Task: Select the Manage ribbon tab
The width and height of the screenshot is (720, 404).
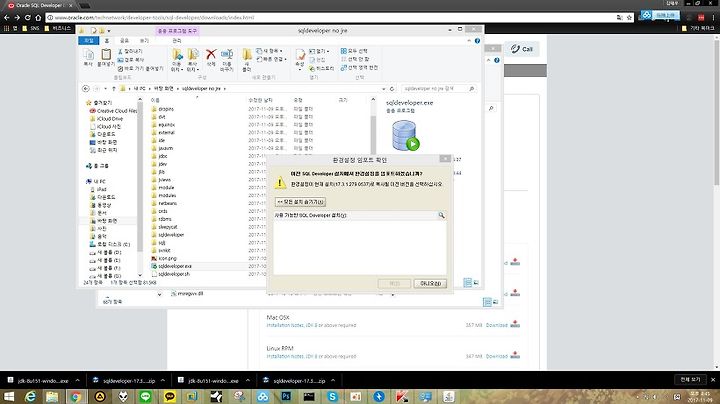Action: click(176, 41)
